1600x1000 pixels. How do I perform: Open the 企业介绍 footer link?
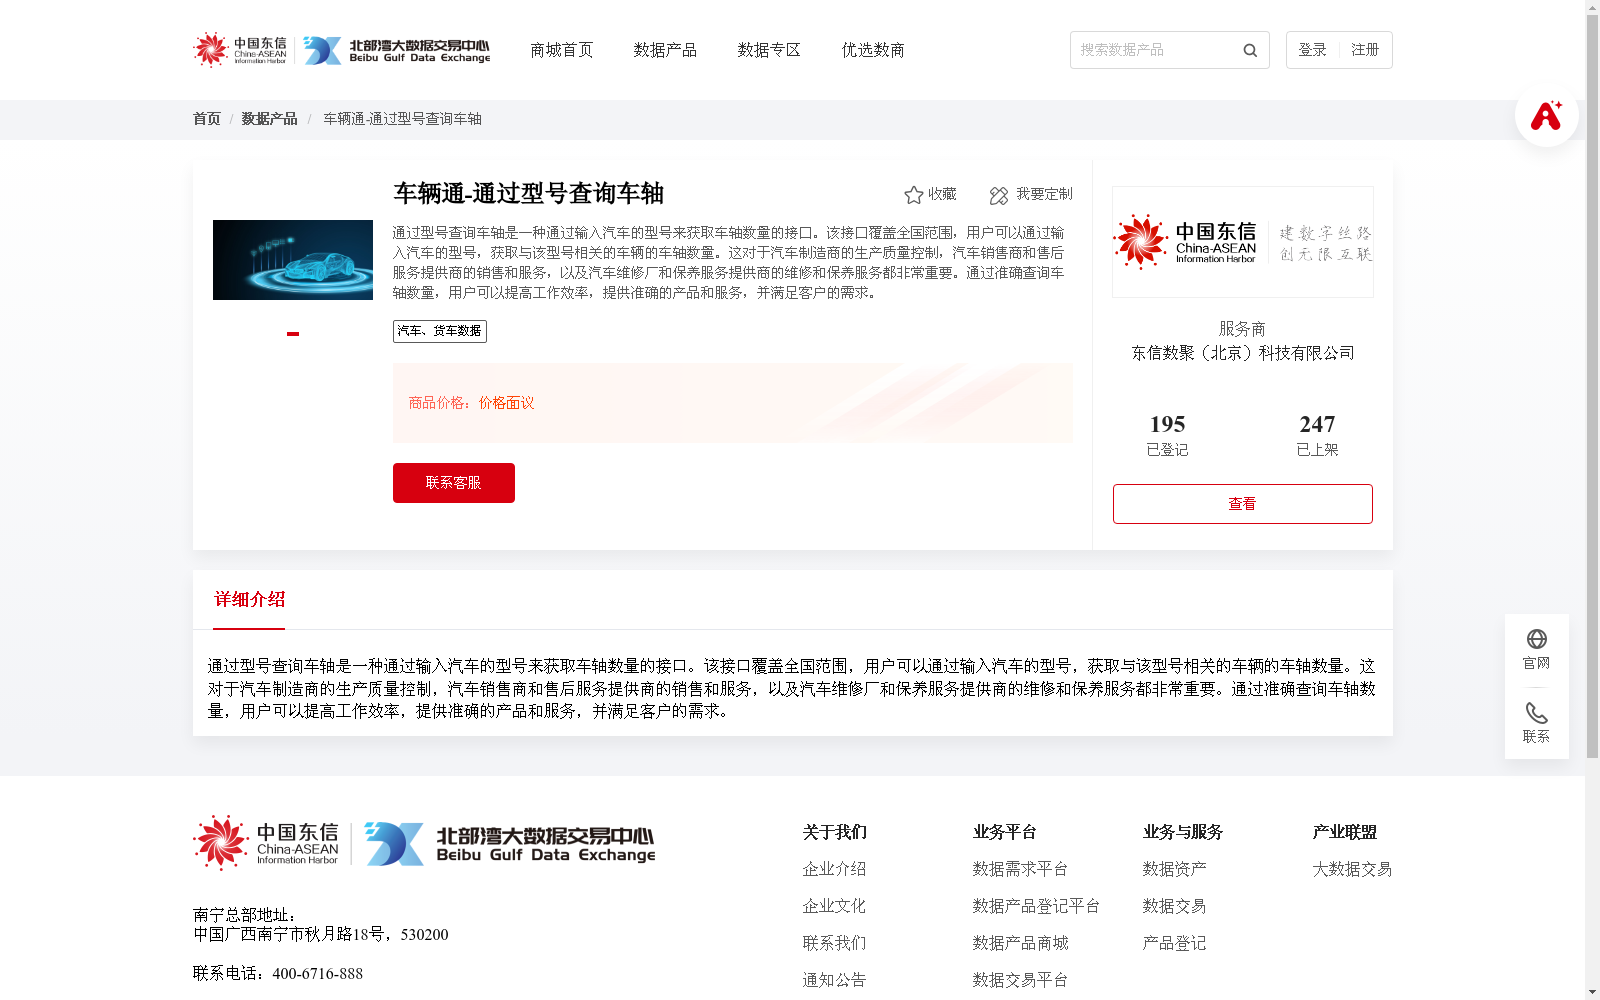point(834,869)
